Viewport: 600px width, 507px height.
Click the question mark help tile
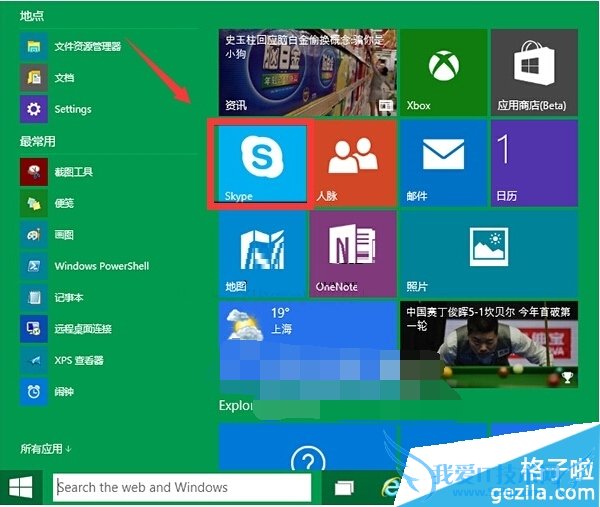coord(308,447)
